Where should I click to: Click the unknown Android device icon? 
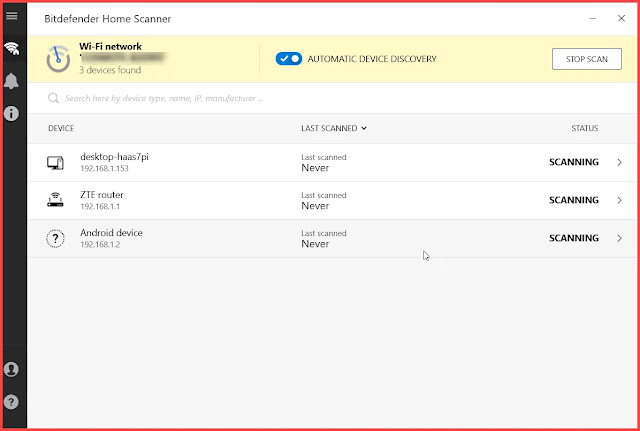55,238
